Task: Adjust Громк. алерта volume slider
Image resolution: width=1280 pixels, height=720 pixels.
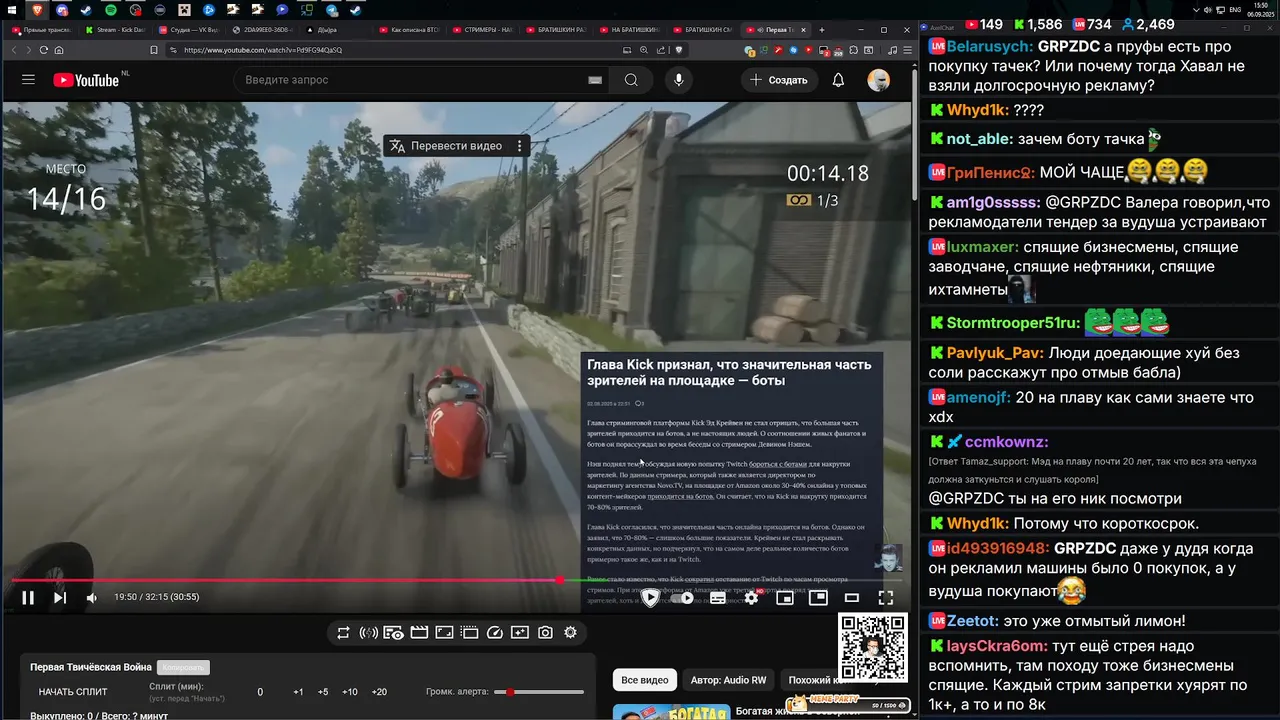Action: (x=539, y=692)
